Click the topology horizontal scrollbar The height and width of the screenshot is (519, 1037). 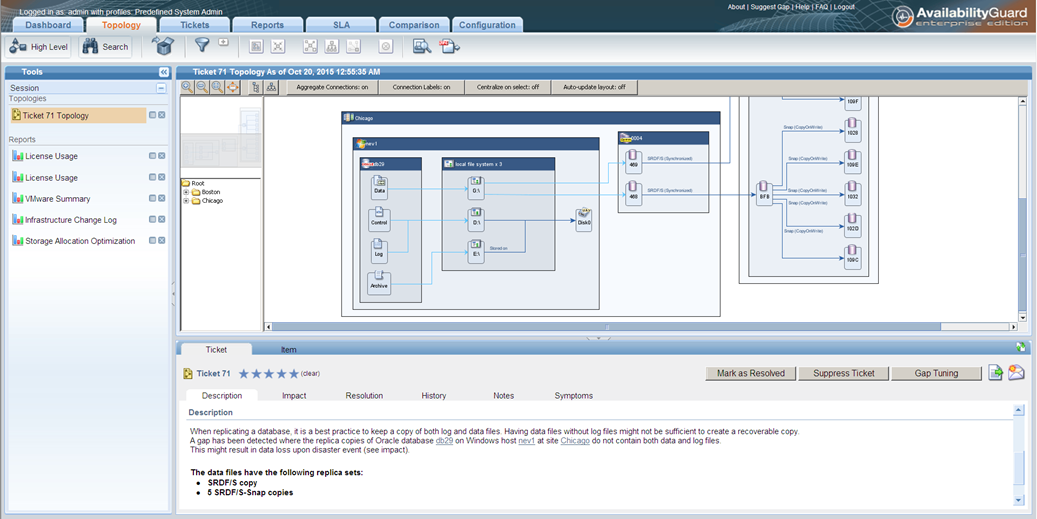[605, 327]
